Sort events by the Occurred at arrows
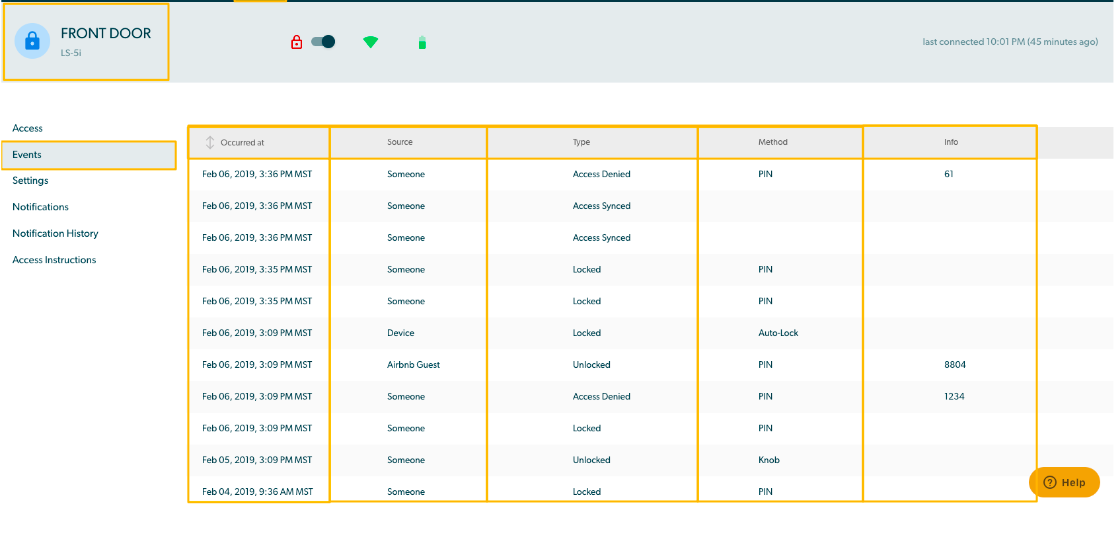Image resolution: width=1114 pixels, height=533 pixels. tap(210, 142)
